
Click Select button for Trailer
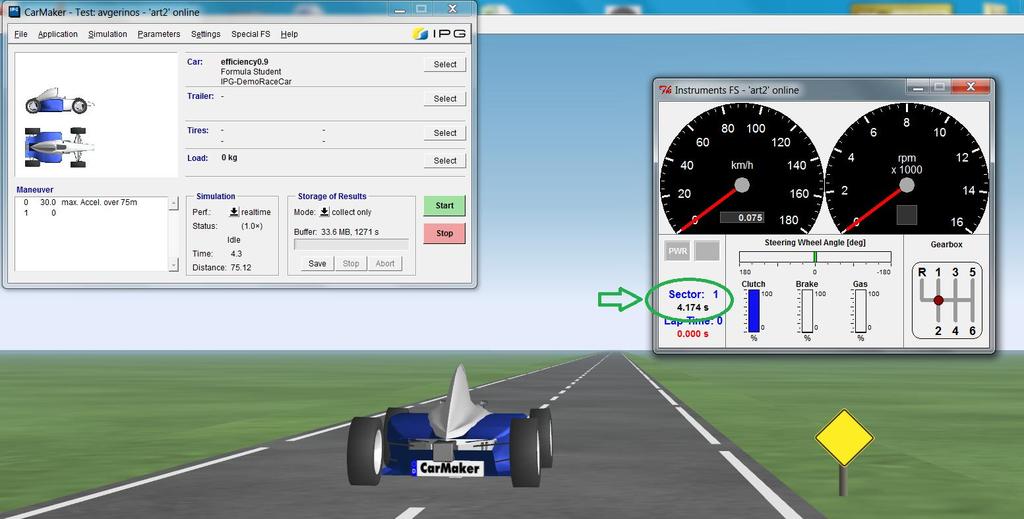[x=445, y=99]
